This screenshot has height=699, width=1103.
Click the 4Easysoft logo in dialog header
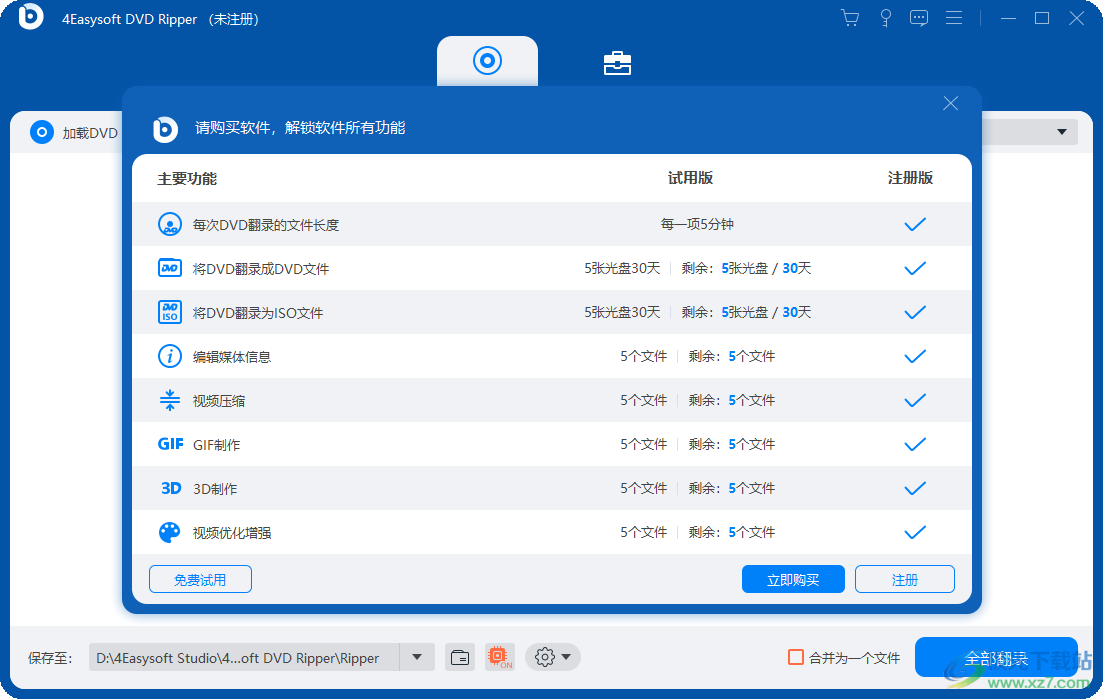[165, 129]
